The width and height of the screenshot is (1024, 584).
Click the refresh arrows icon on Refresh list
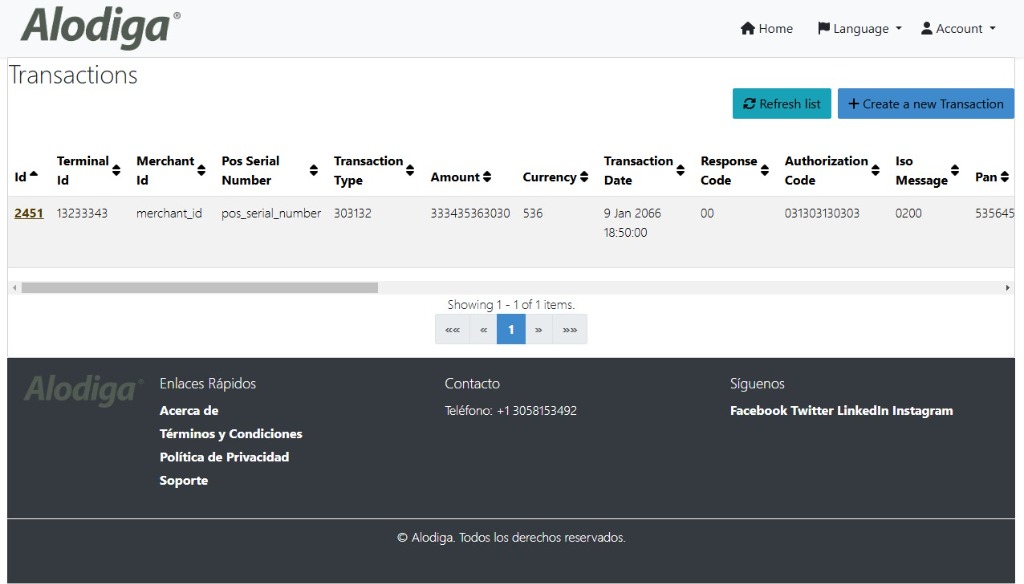click(x=749, y=103)
